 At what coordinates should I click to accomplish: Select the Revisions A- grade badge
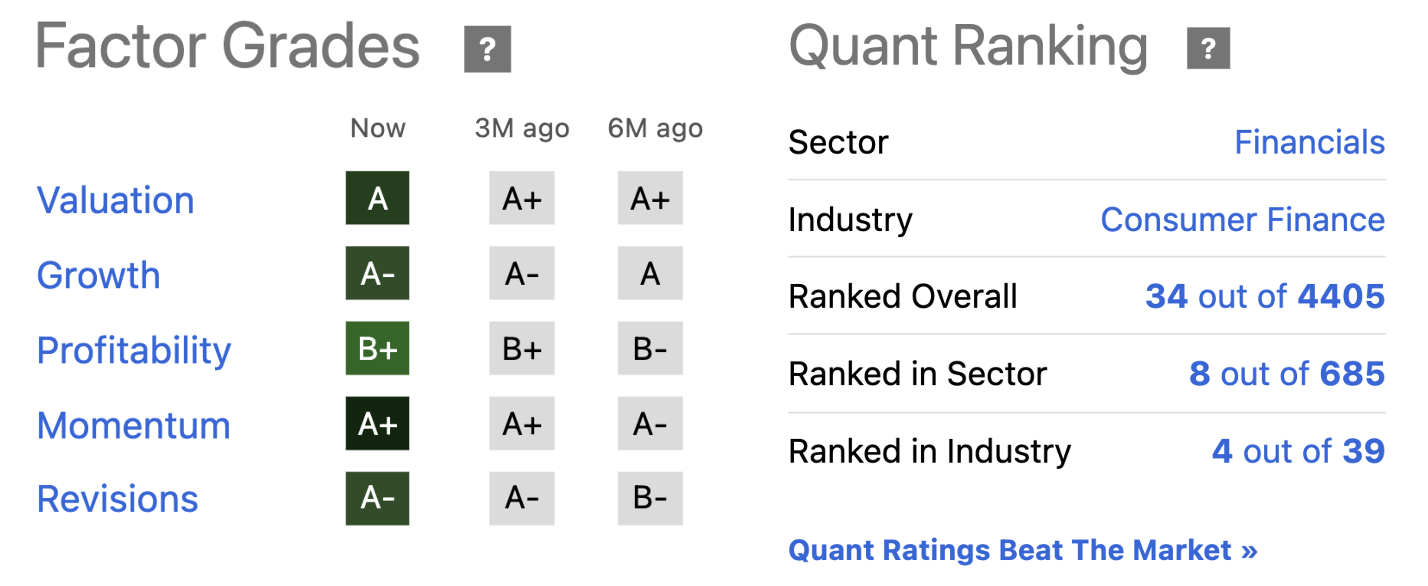point(377,498)
